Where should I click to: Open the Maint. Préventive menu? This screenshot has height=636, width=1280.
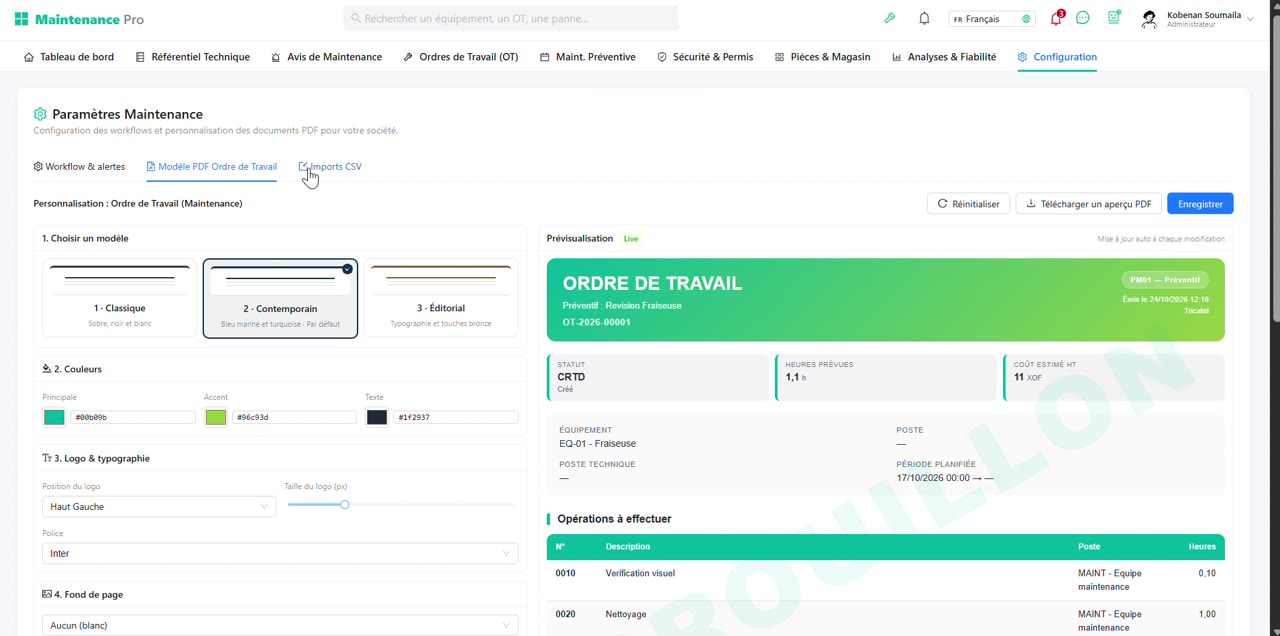[588, 57]
